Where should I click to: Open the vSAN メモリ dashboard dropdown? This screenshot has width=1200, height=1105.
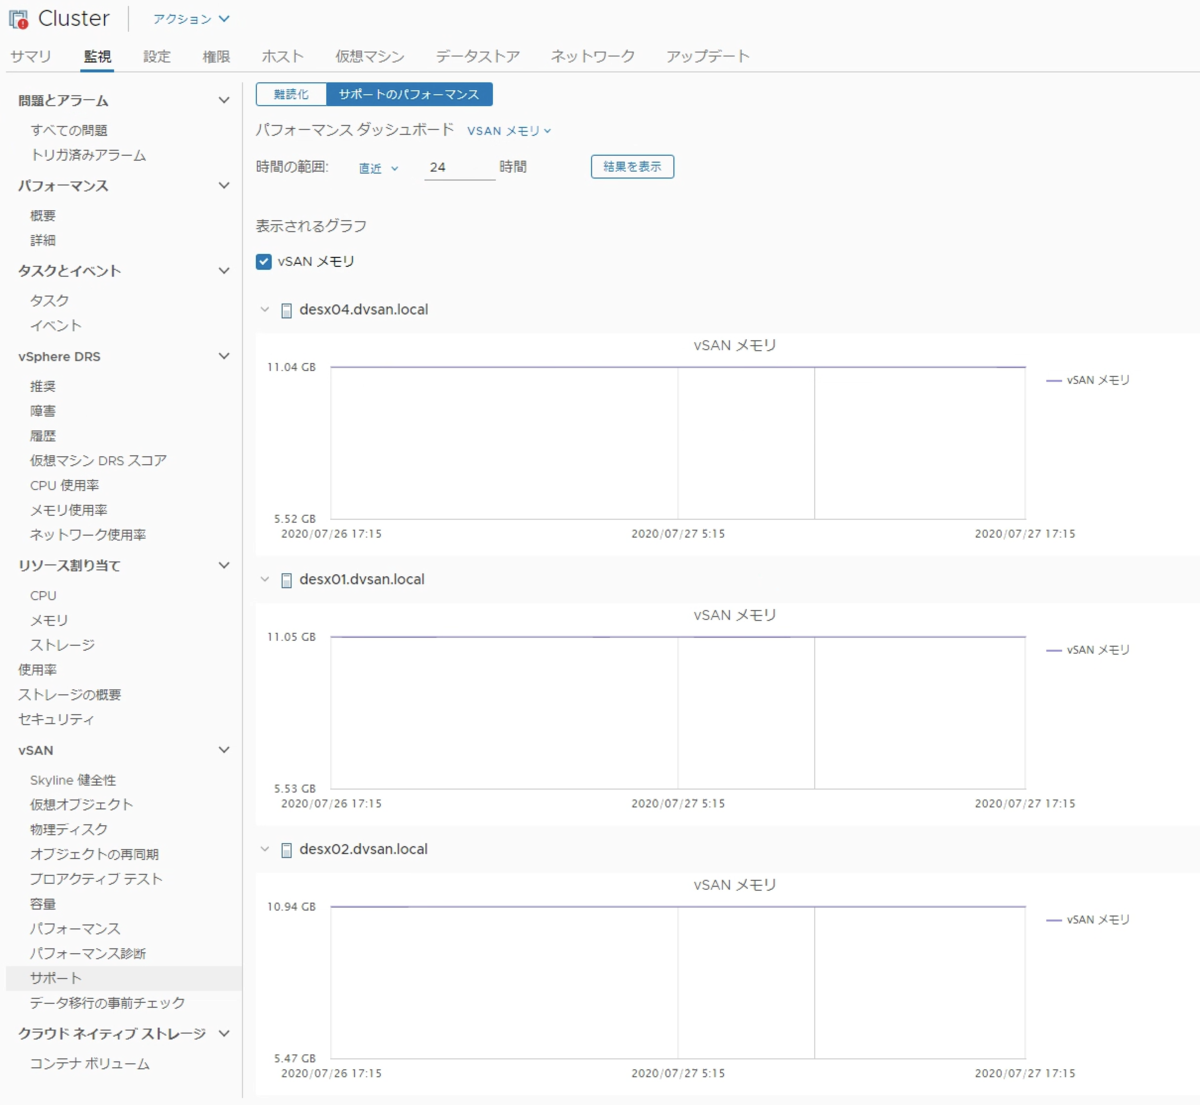tap(509, 130)
